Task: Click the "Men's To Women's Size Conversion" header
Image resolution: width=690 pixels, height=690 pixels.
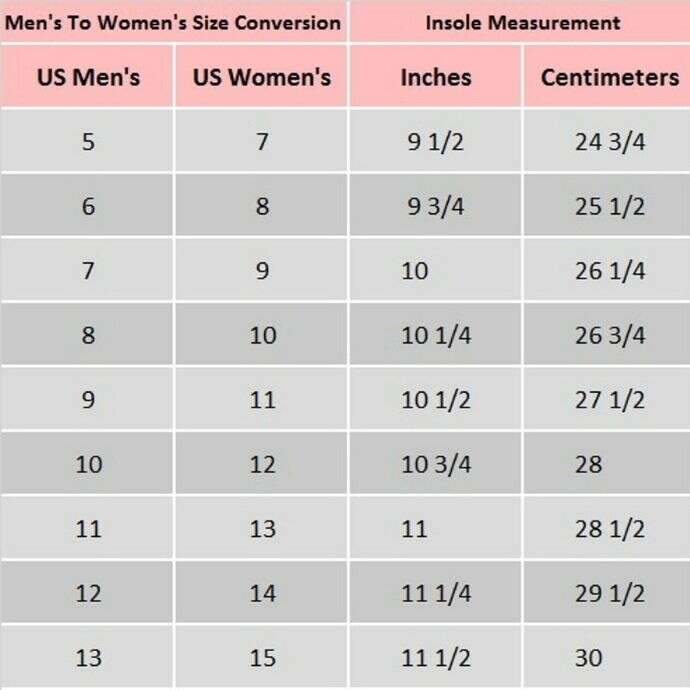Action: pyautogui.click(x=173, y=22)
